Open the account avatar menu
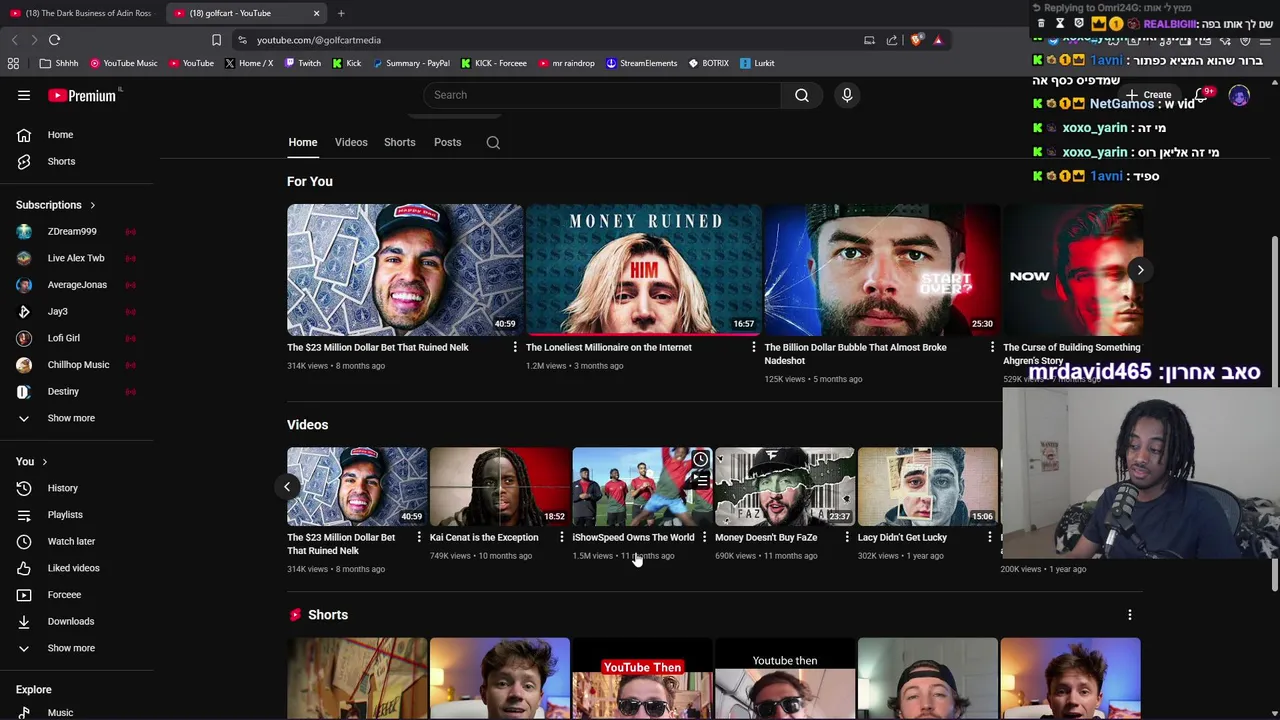 click(1239, 95)
